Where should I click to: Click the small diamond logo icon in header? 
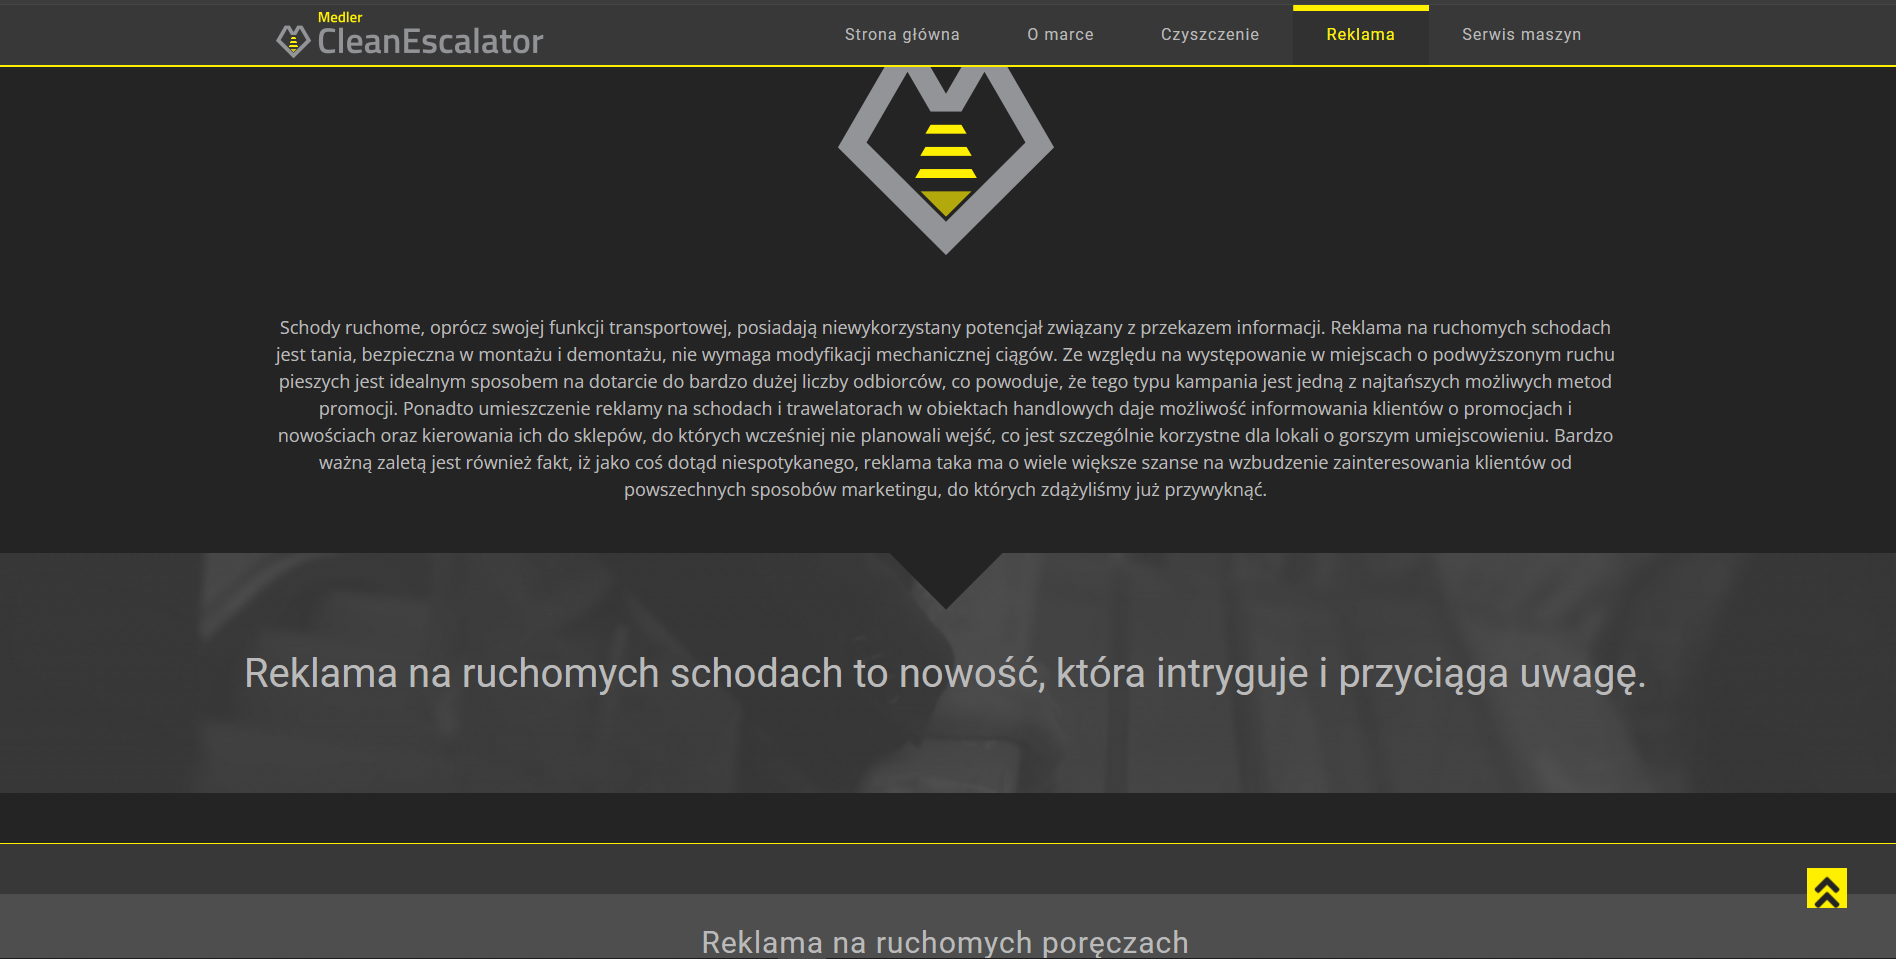tap(292, 41)
